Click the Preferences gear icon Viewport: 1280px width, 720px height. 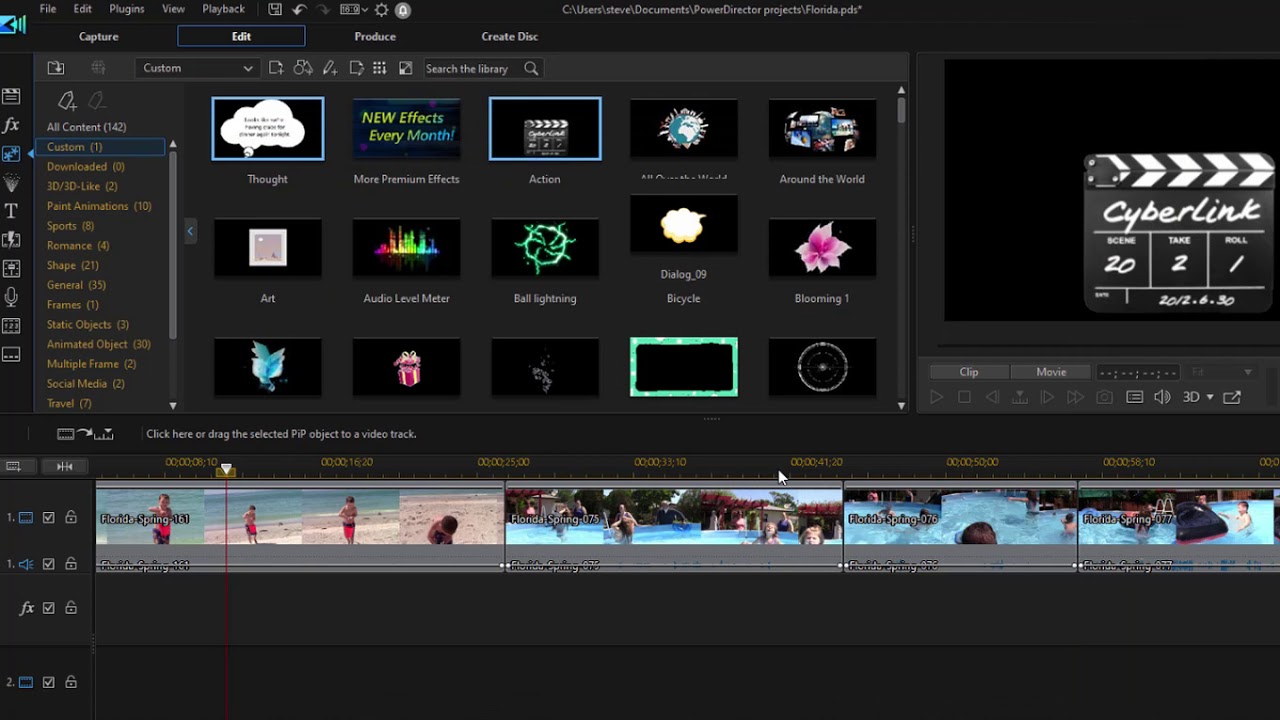click(x=381, y=10)
